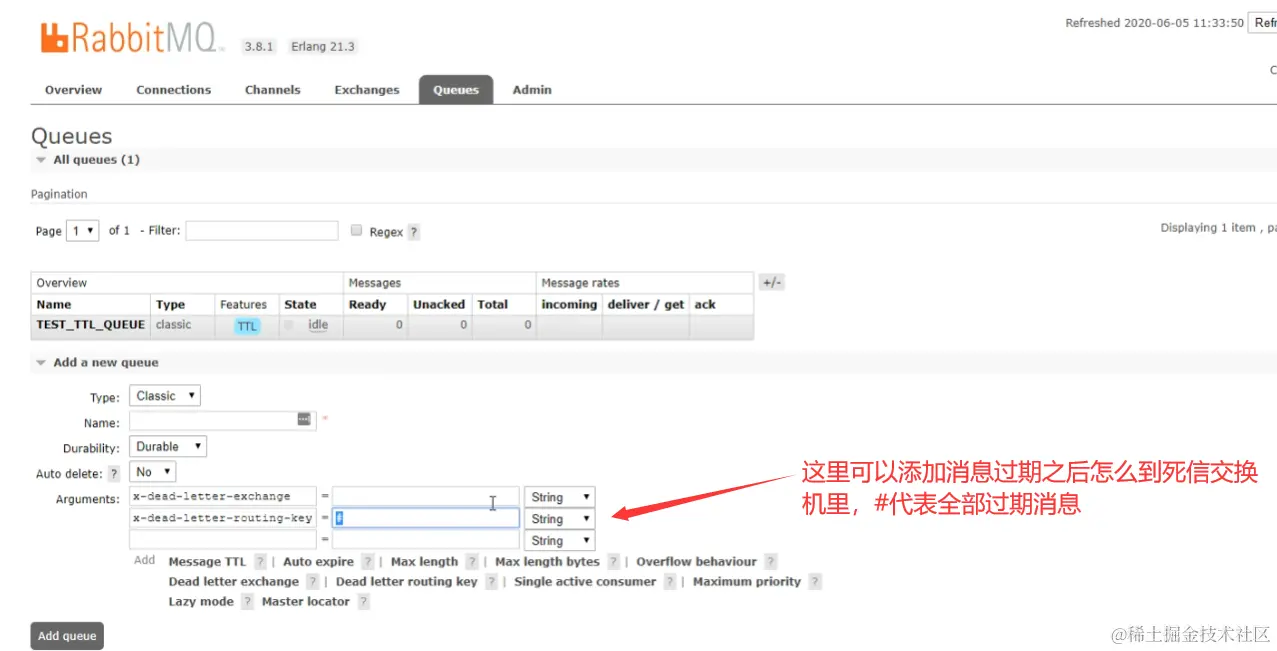Show help for Single active consumer
Image resolution: width=1277 pixels, height=651 pixels.
(670, 582)
